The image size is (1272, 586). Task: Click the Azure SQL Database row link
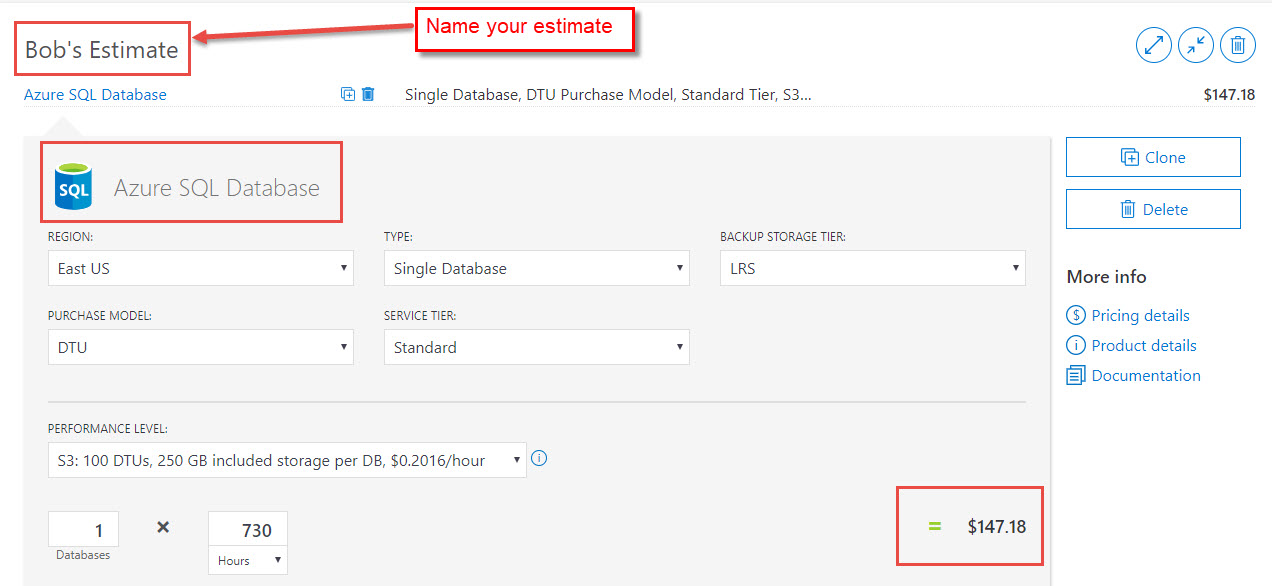[95, 94]
